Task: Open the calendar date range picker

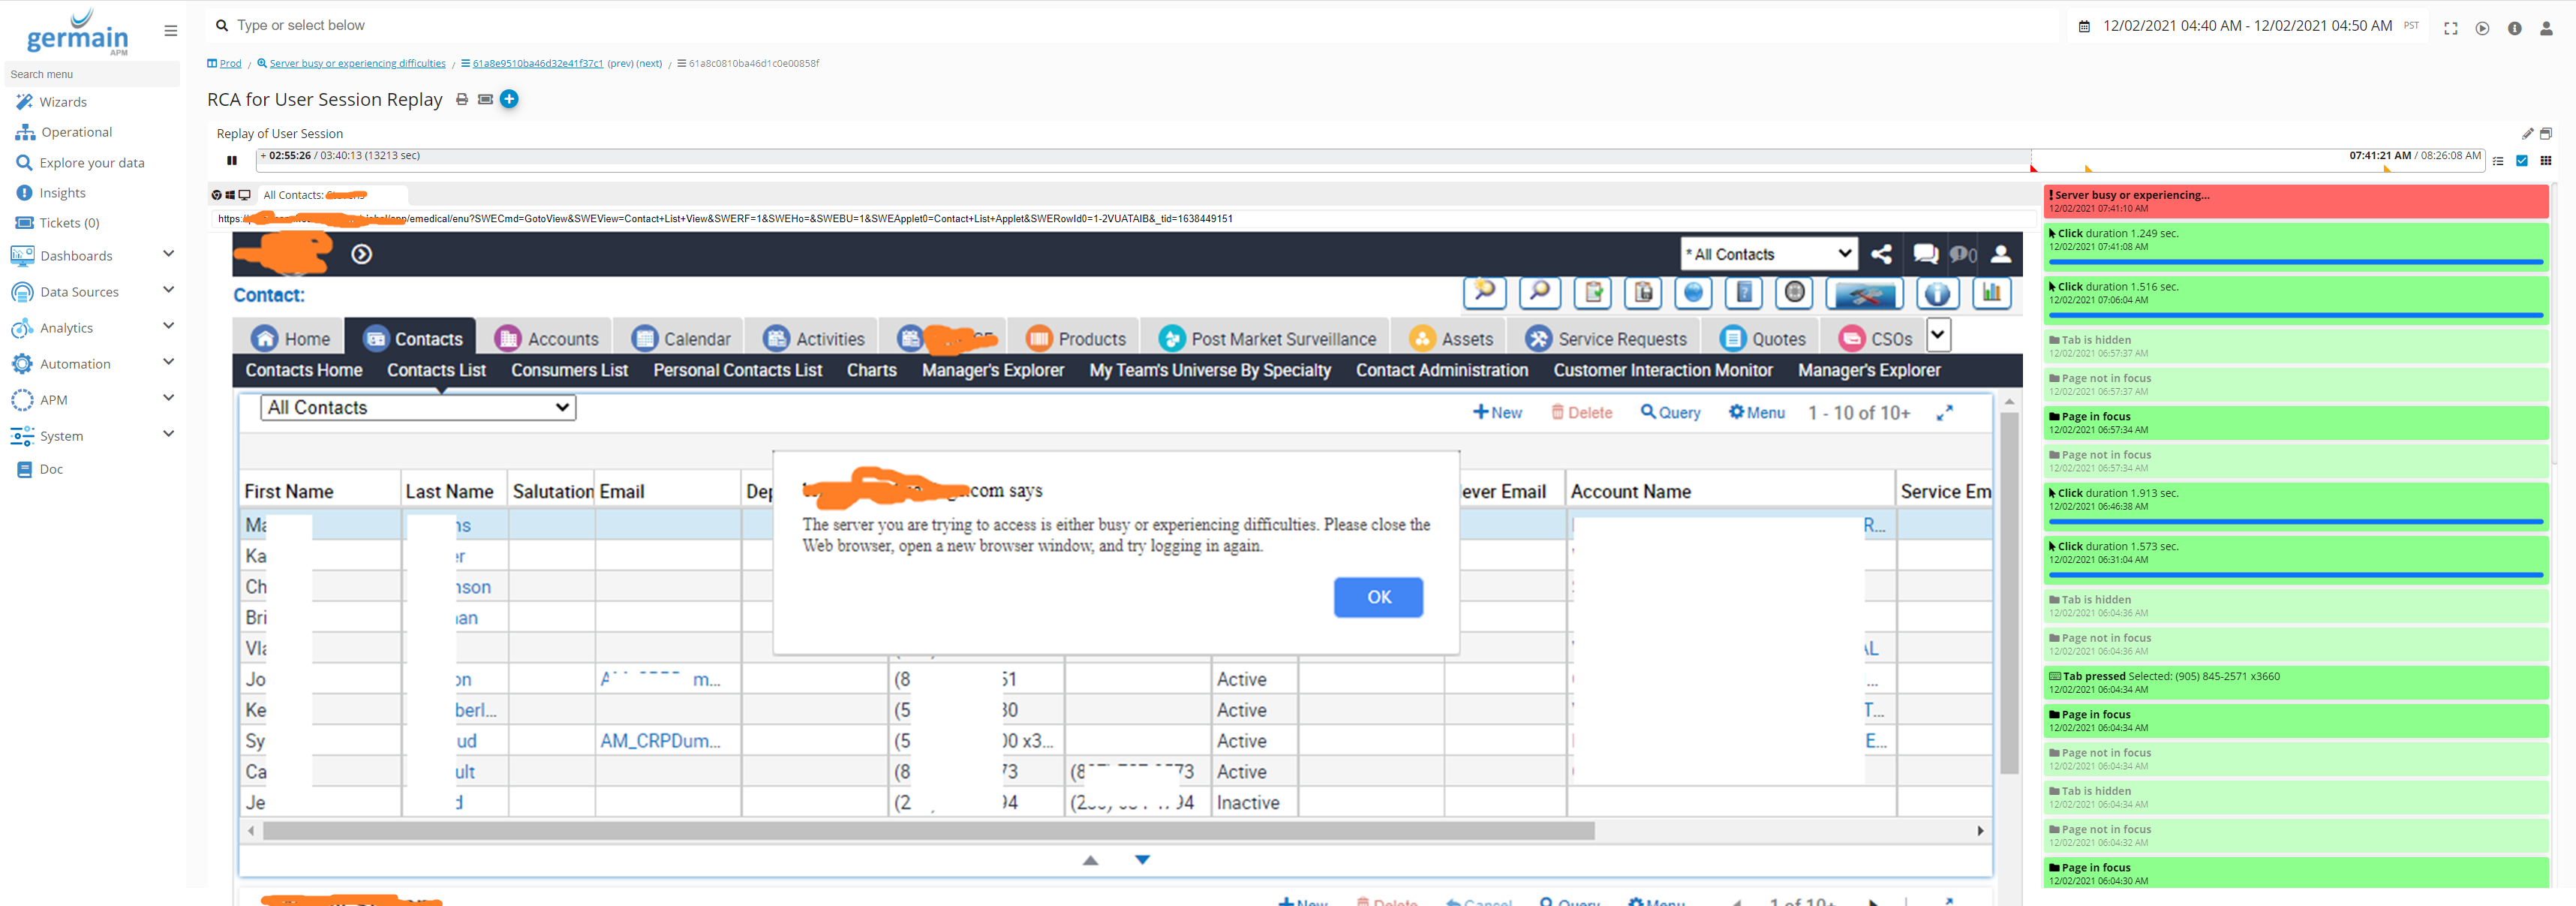Action: (x=2085, y=26)
